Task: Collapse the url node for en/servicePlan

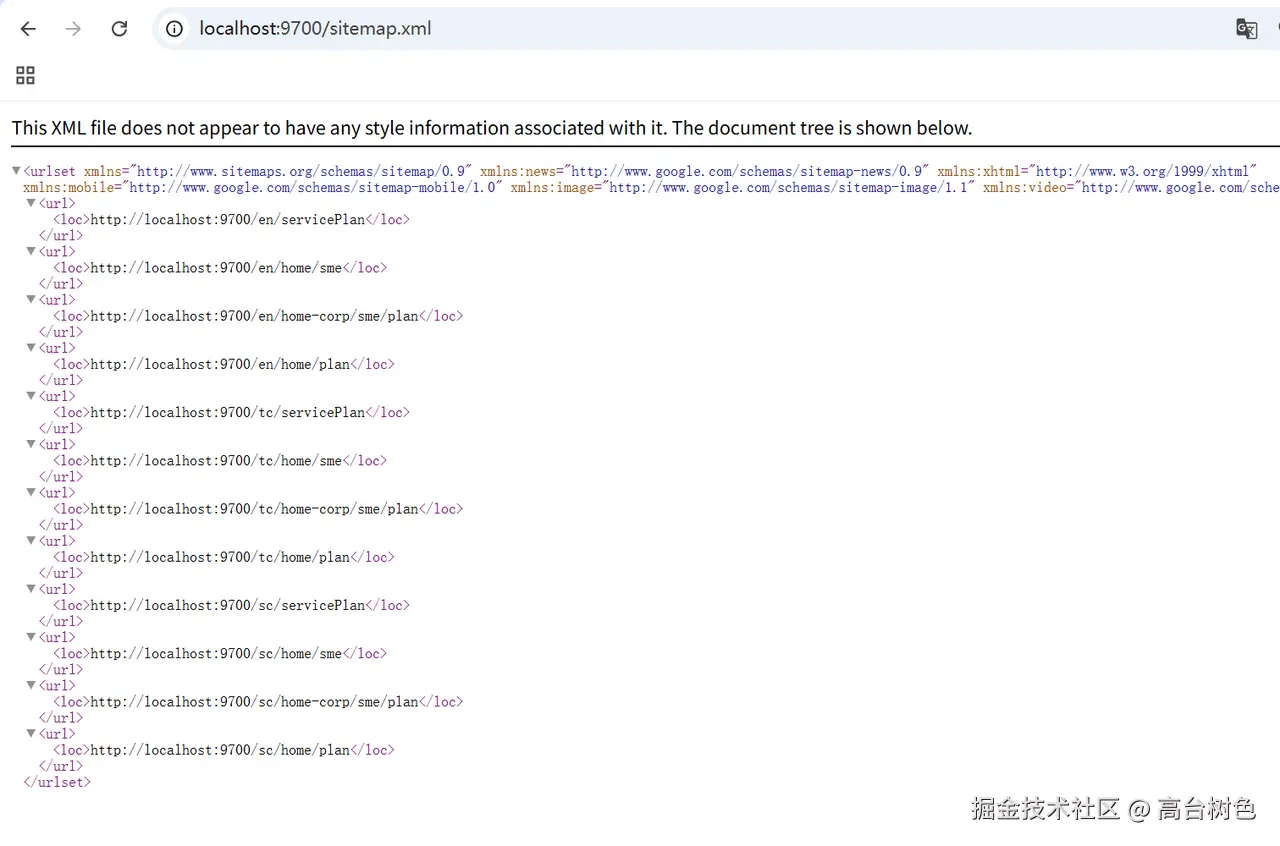Action: [x=31, y=203]
